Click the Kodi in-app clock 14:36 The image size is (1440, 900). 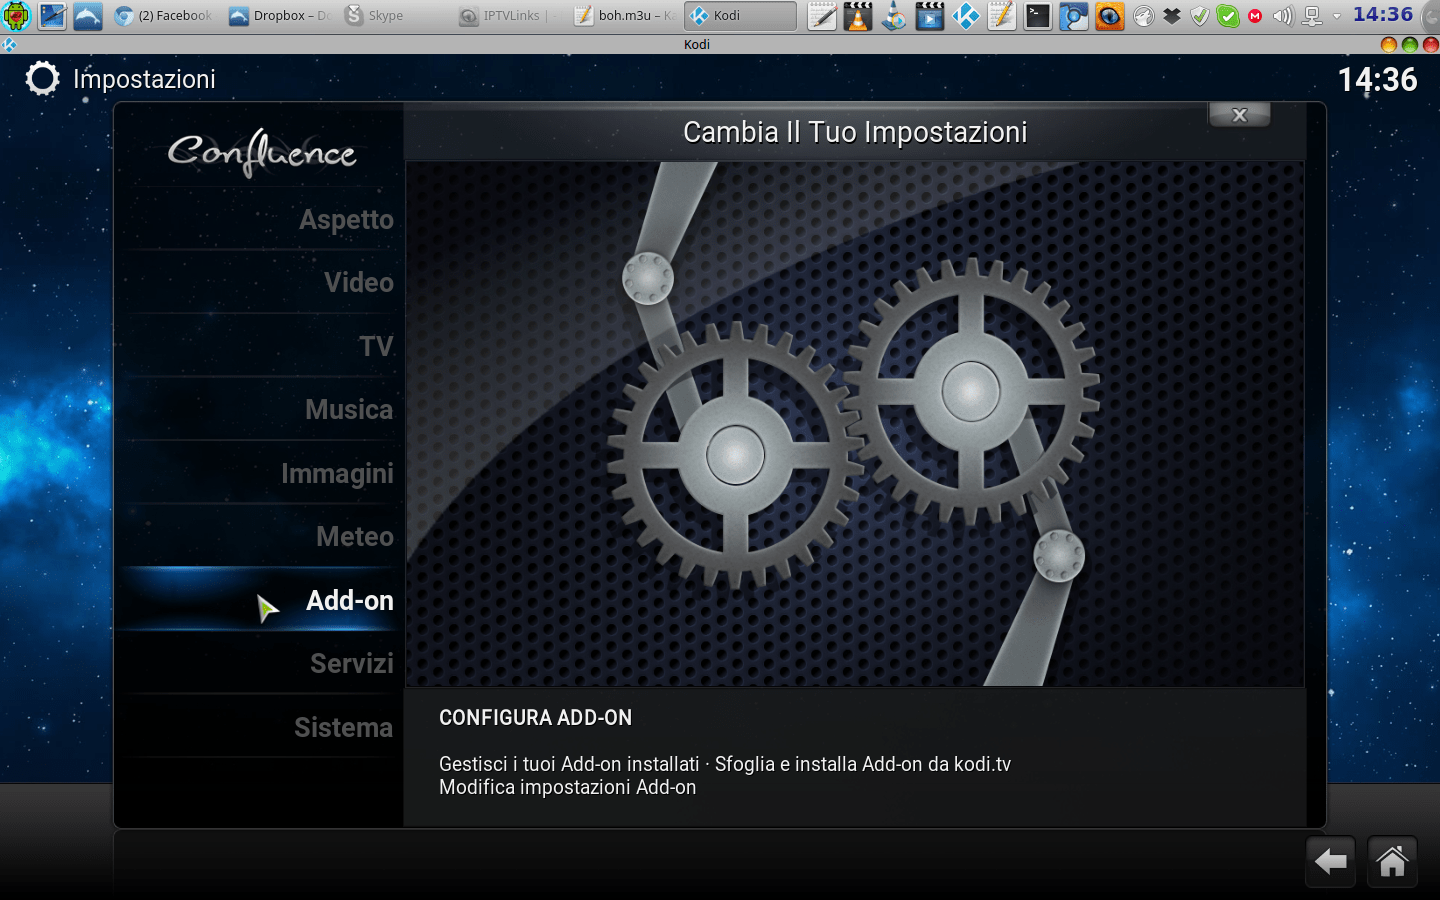pyautogui.click(x=1377, y=80)
